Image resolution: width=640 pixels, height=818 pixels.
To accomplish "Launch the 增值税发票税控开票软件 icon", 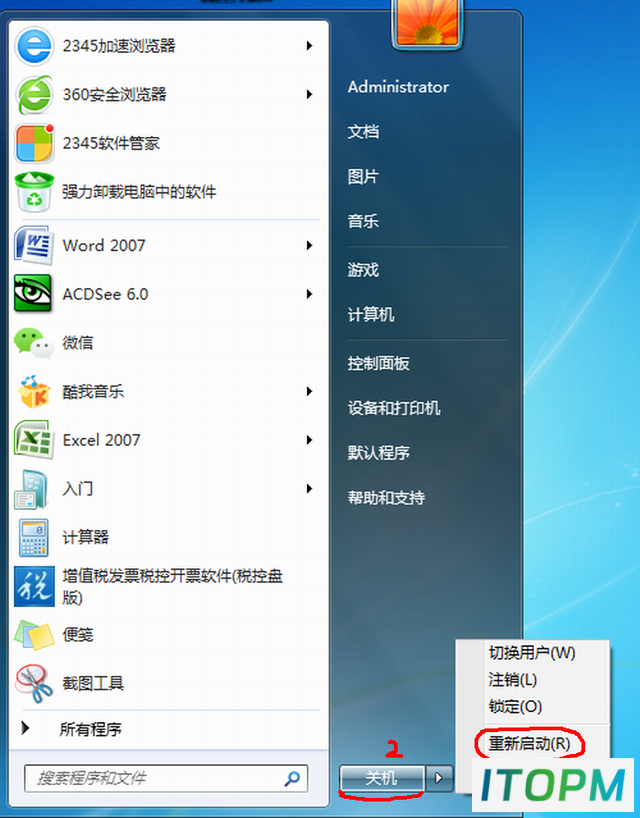I will pos(34,586).
